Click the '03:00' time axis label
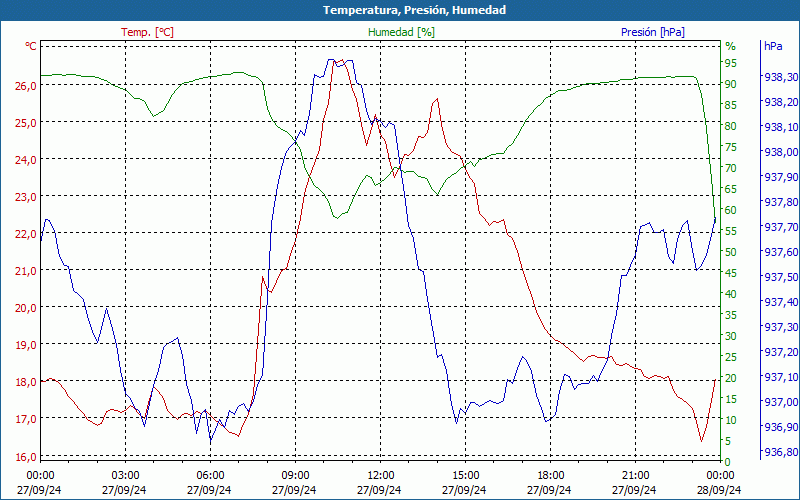Screen dimensions: 800x500 click(126, 476)
